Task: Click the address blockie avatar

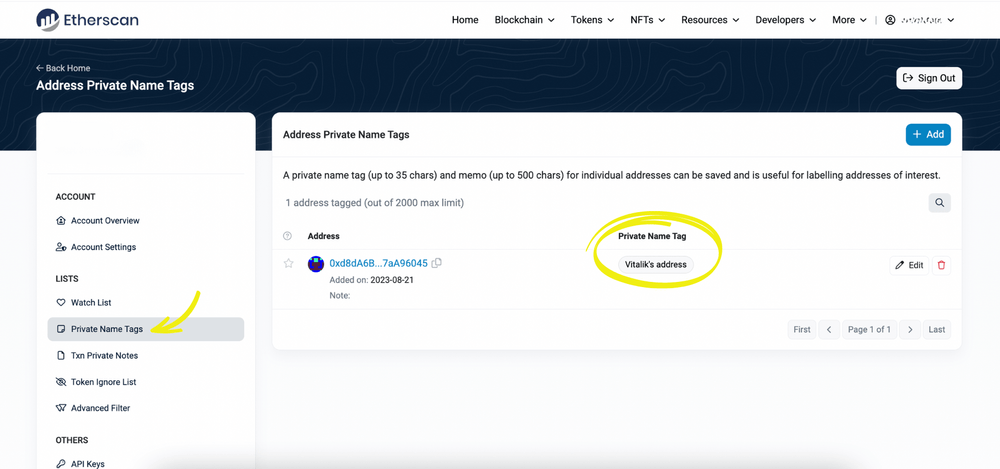Action: (316, 264)
